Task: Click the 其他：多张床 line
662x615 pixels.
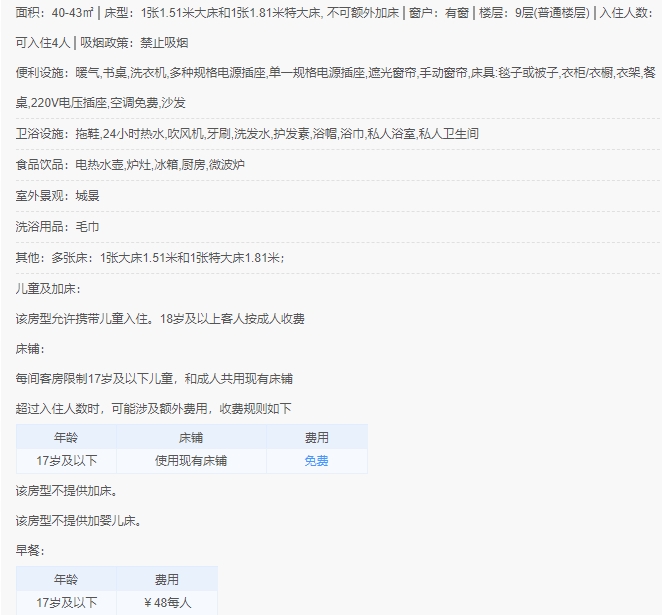Action: (150, 257)
